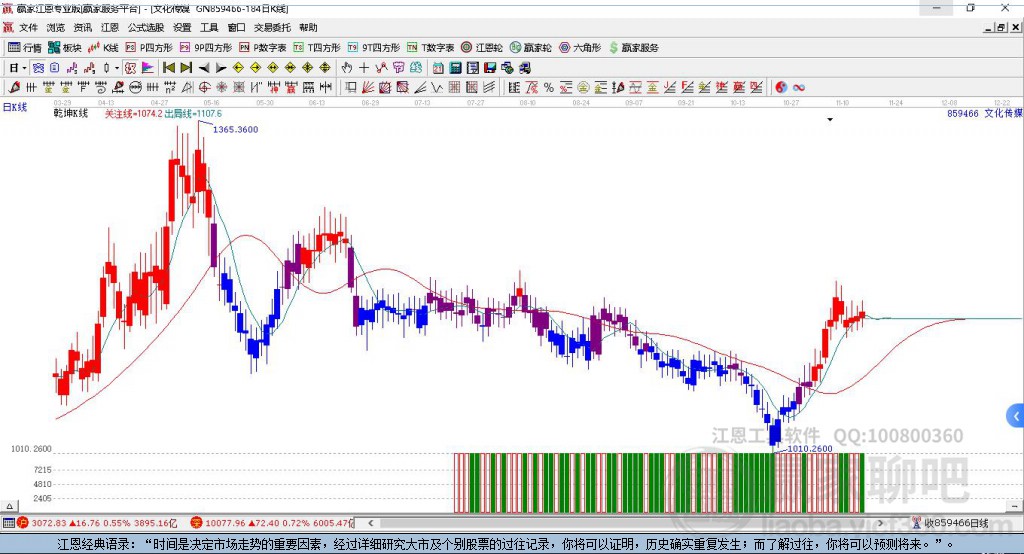1024x554 pixels.
Task: Open the 文件 menu
Action: 28,27
